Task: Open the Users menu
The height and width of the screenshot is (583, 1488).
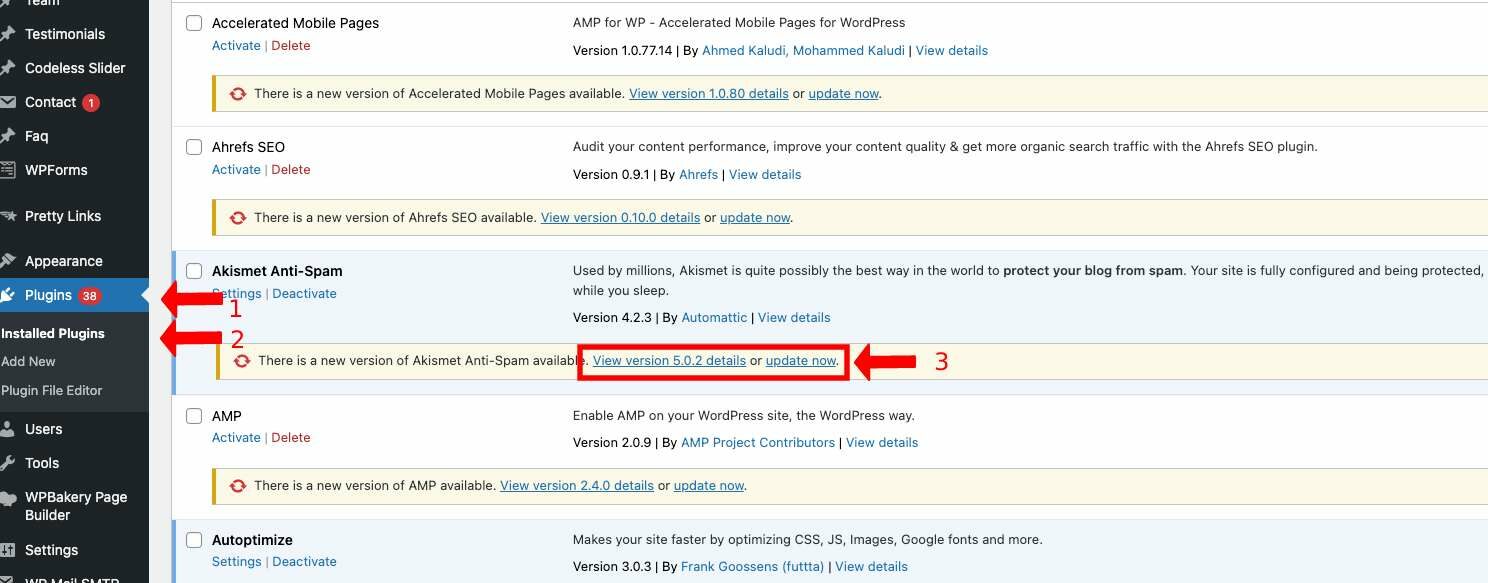Action: pyautogui.click(x=44, y=429)
